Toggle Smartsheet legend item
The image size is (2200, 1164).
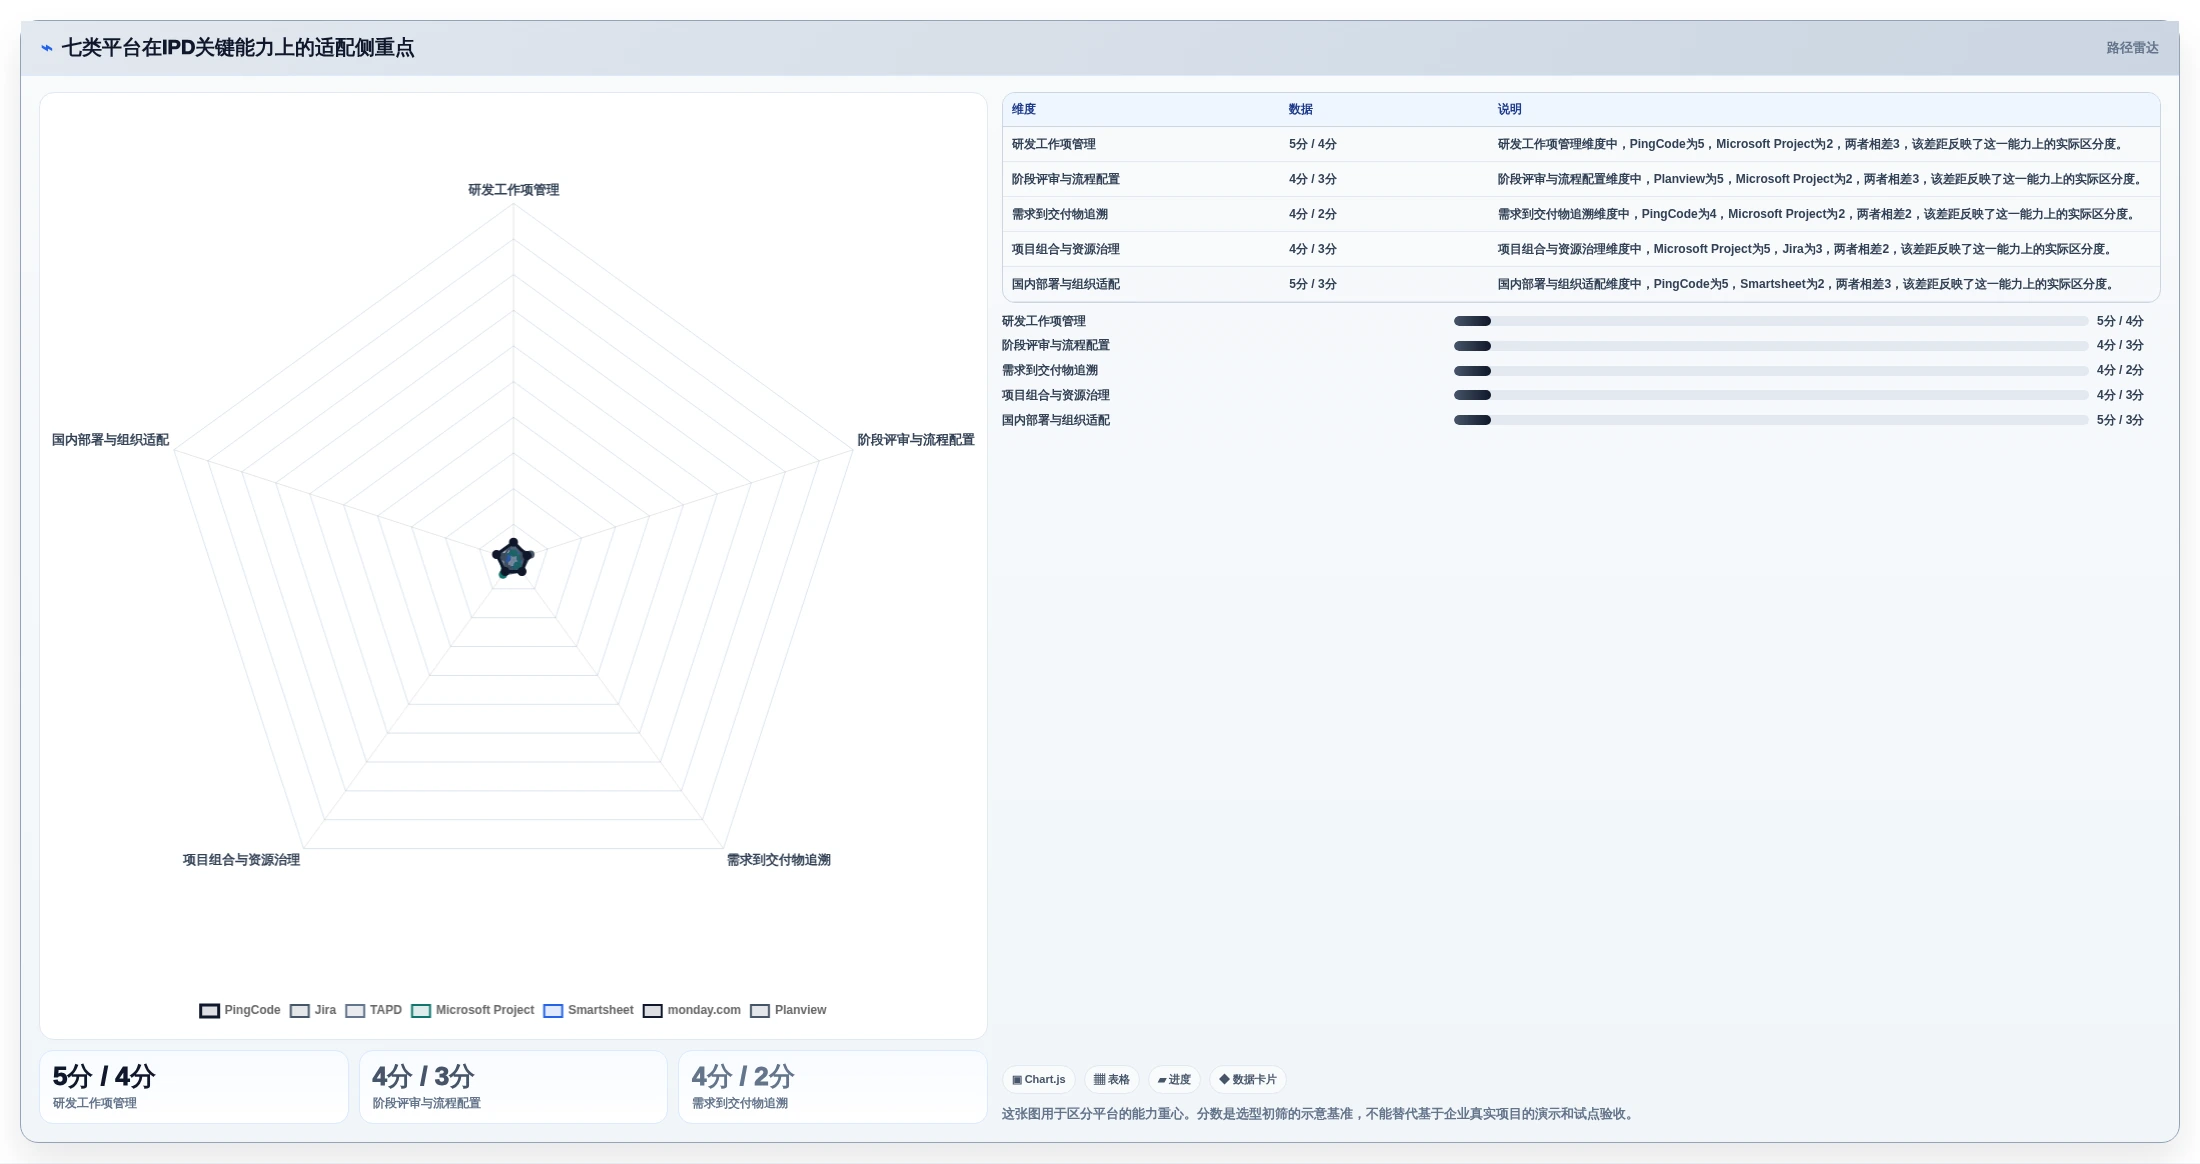588,1011
